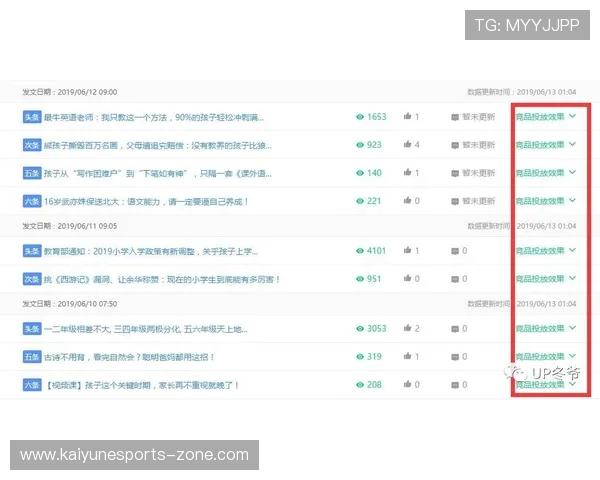
Task: Expand 竞品投放效果 for the 319-view article
Action: pyautogui.click(x=546, y=356)
